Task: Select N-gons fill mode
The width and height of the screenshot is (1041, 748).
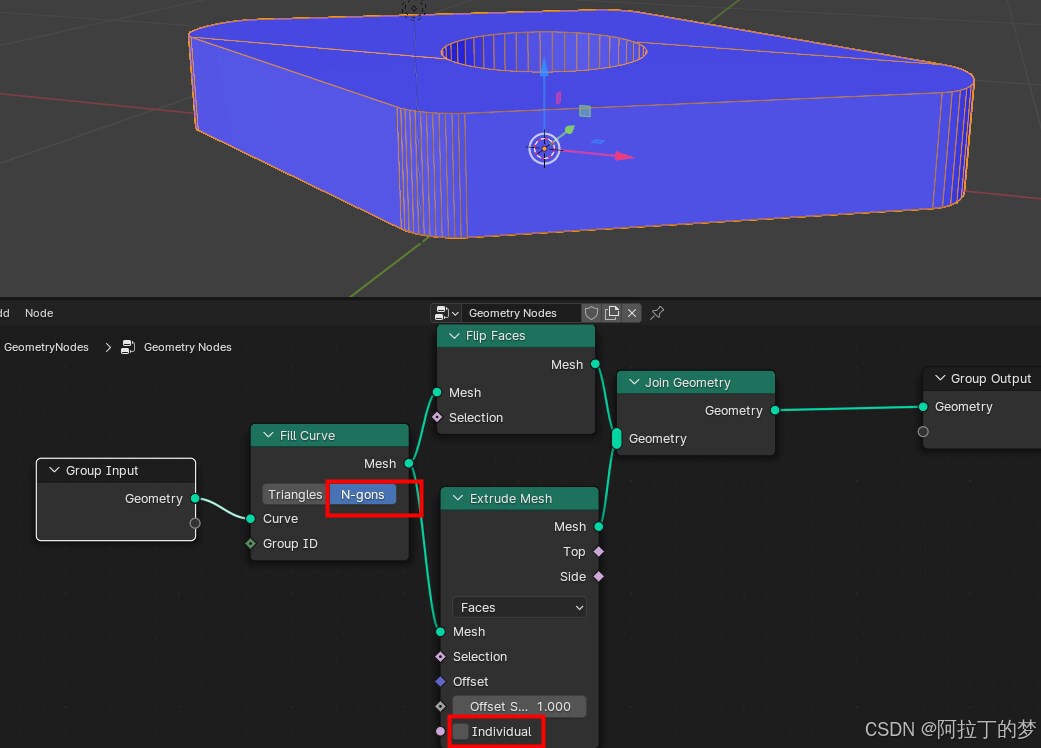Action: point(363,495)
